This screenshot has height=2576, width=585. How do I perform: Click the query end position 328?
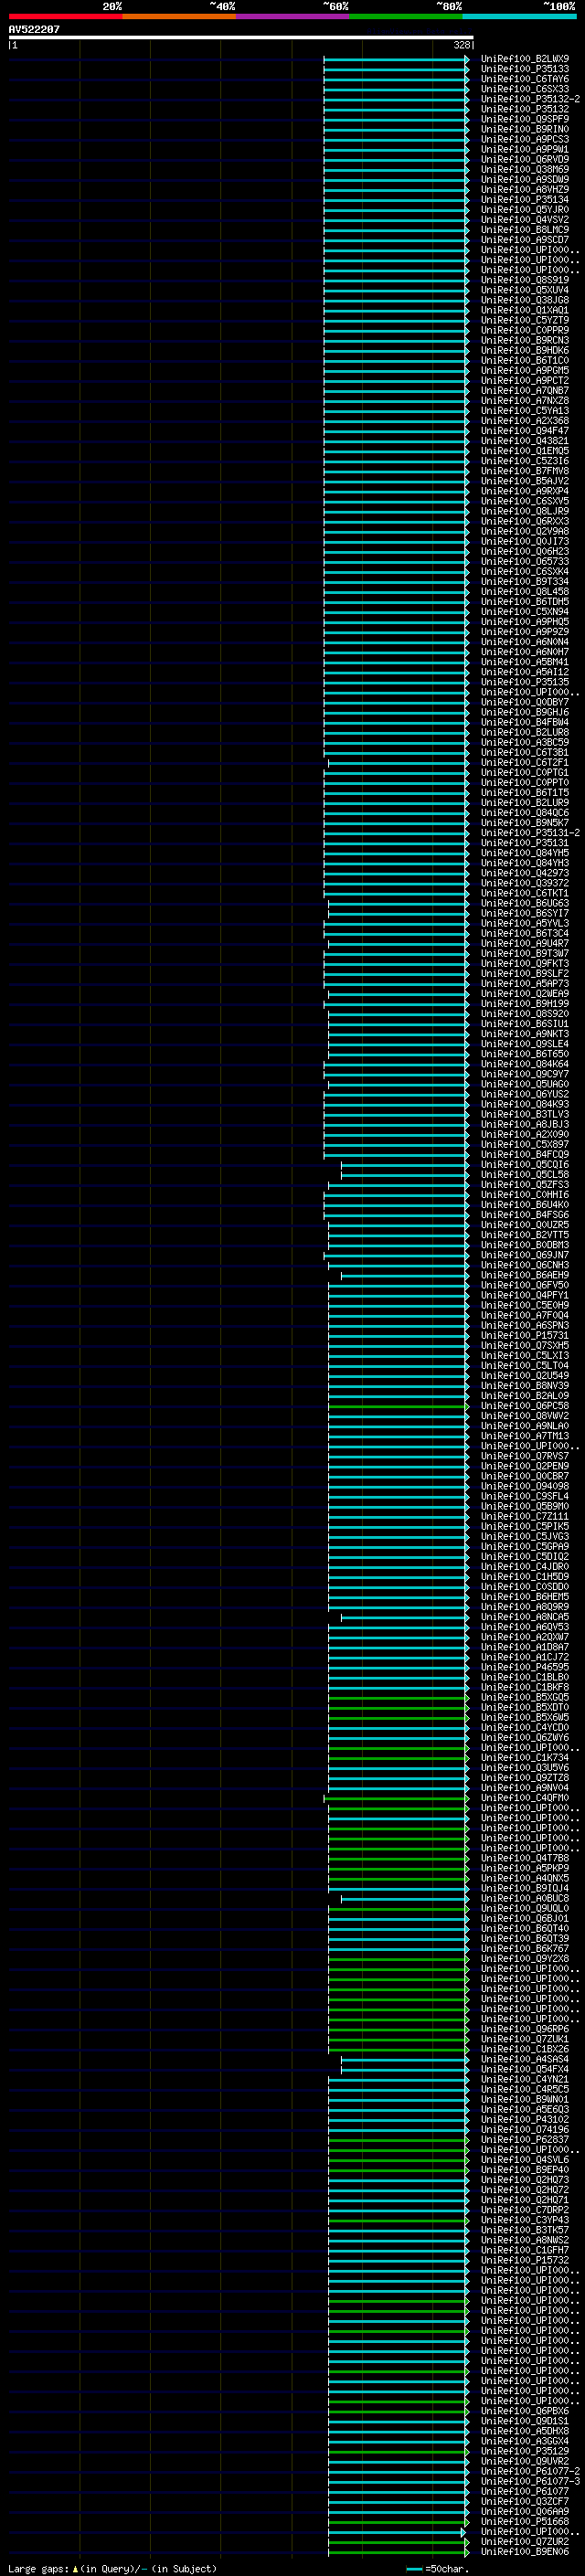[x=461, y=45]
